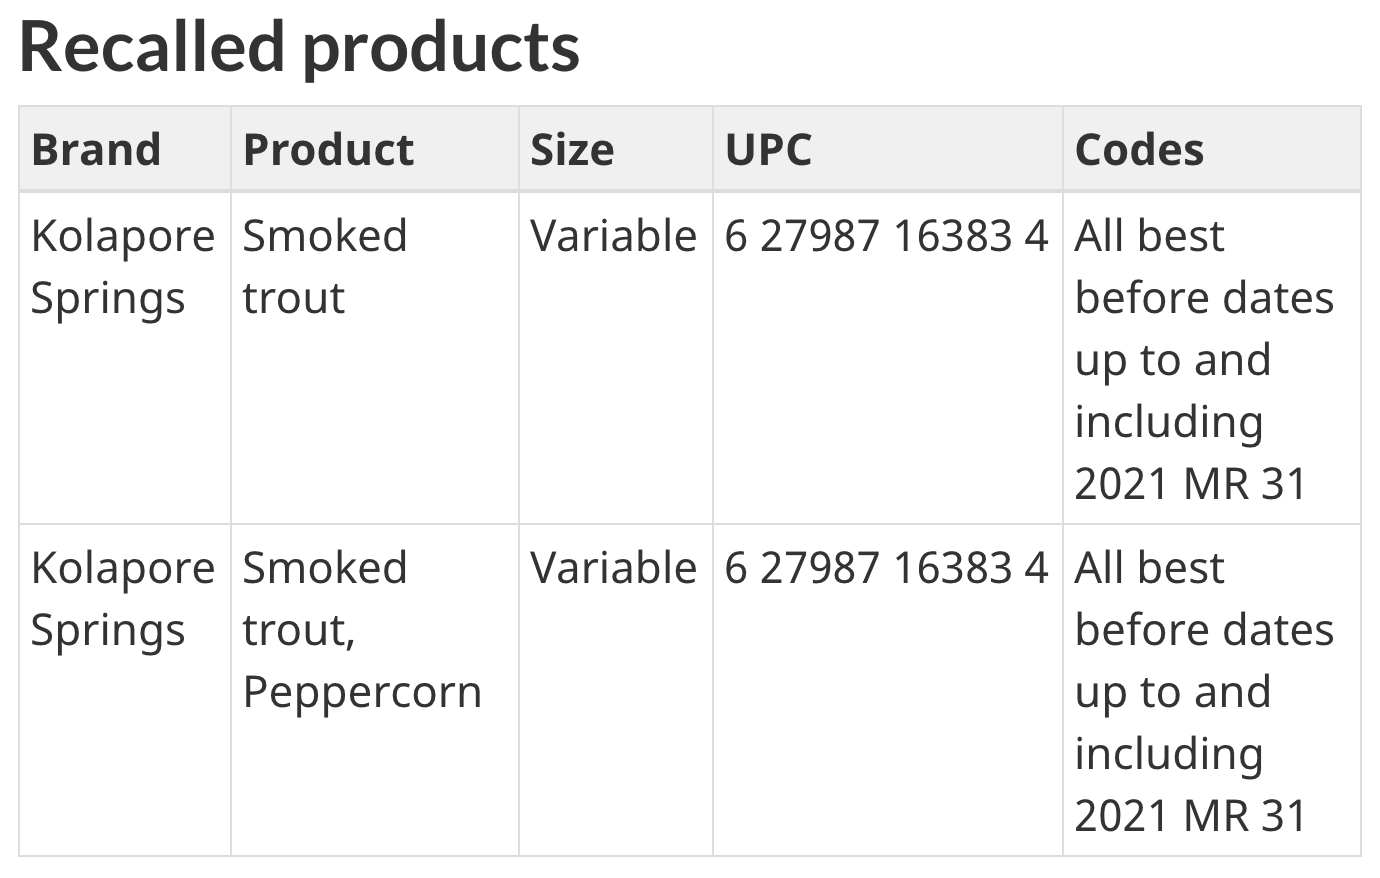Click the UPC number in second row

coord(886,569)
